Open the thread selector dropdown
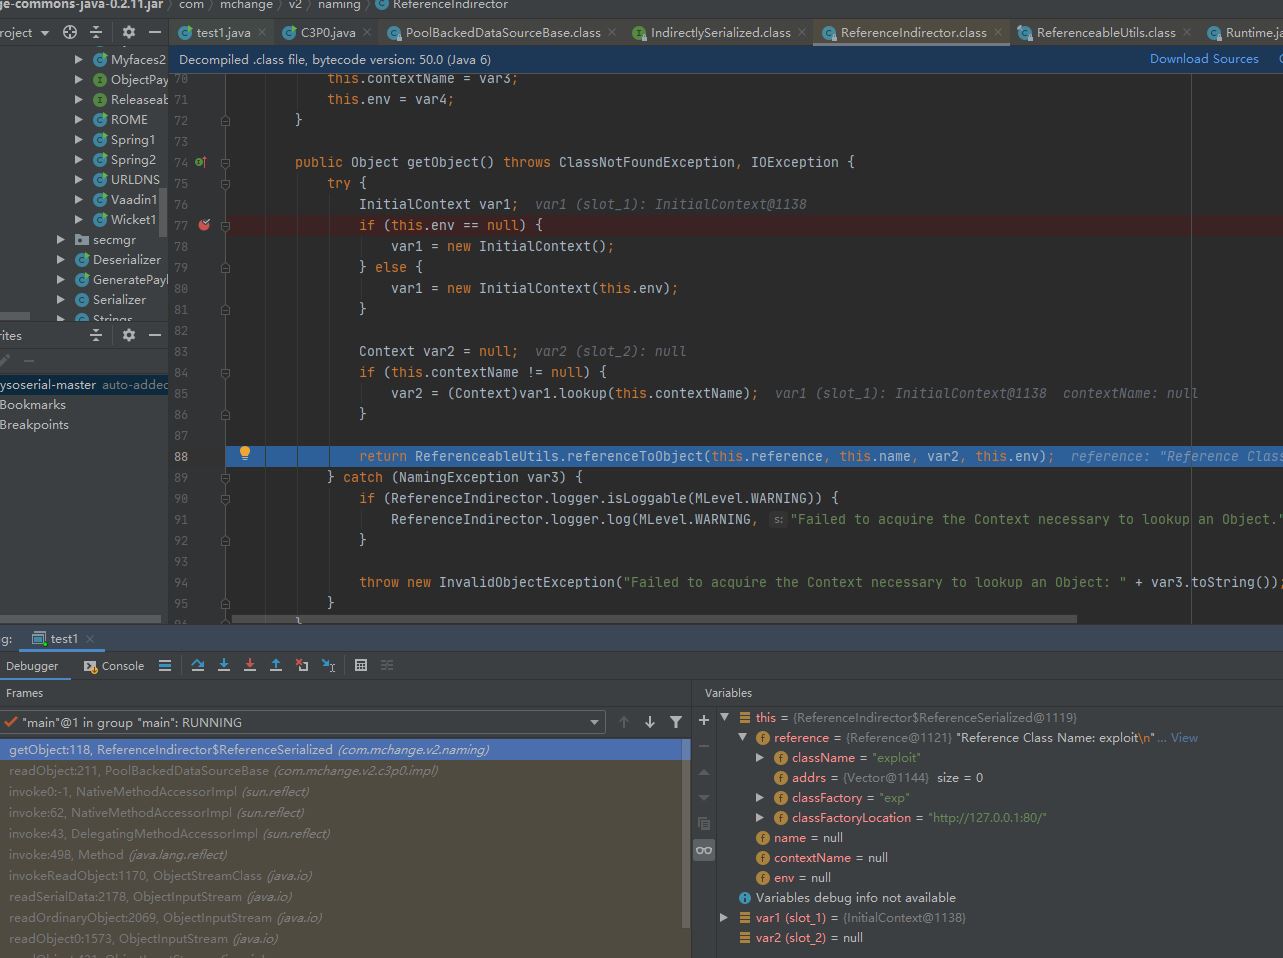 tap(594, 722)
